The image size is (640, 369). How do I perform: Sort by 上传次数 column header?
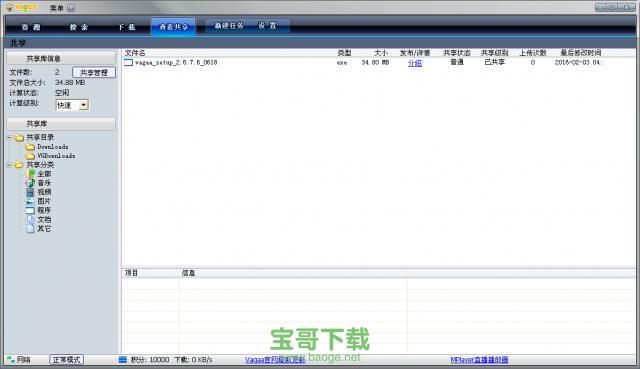pos(533,53)
